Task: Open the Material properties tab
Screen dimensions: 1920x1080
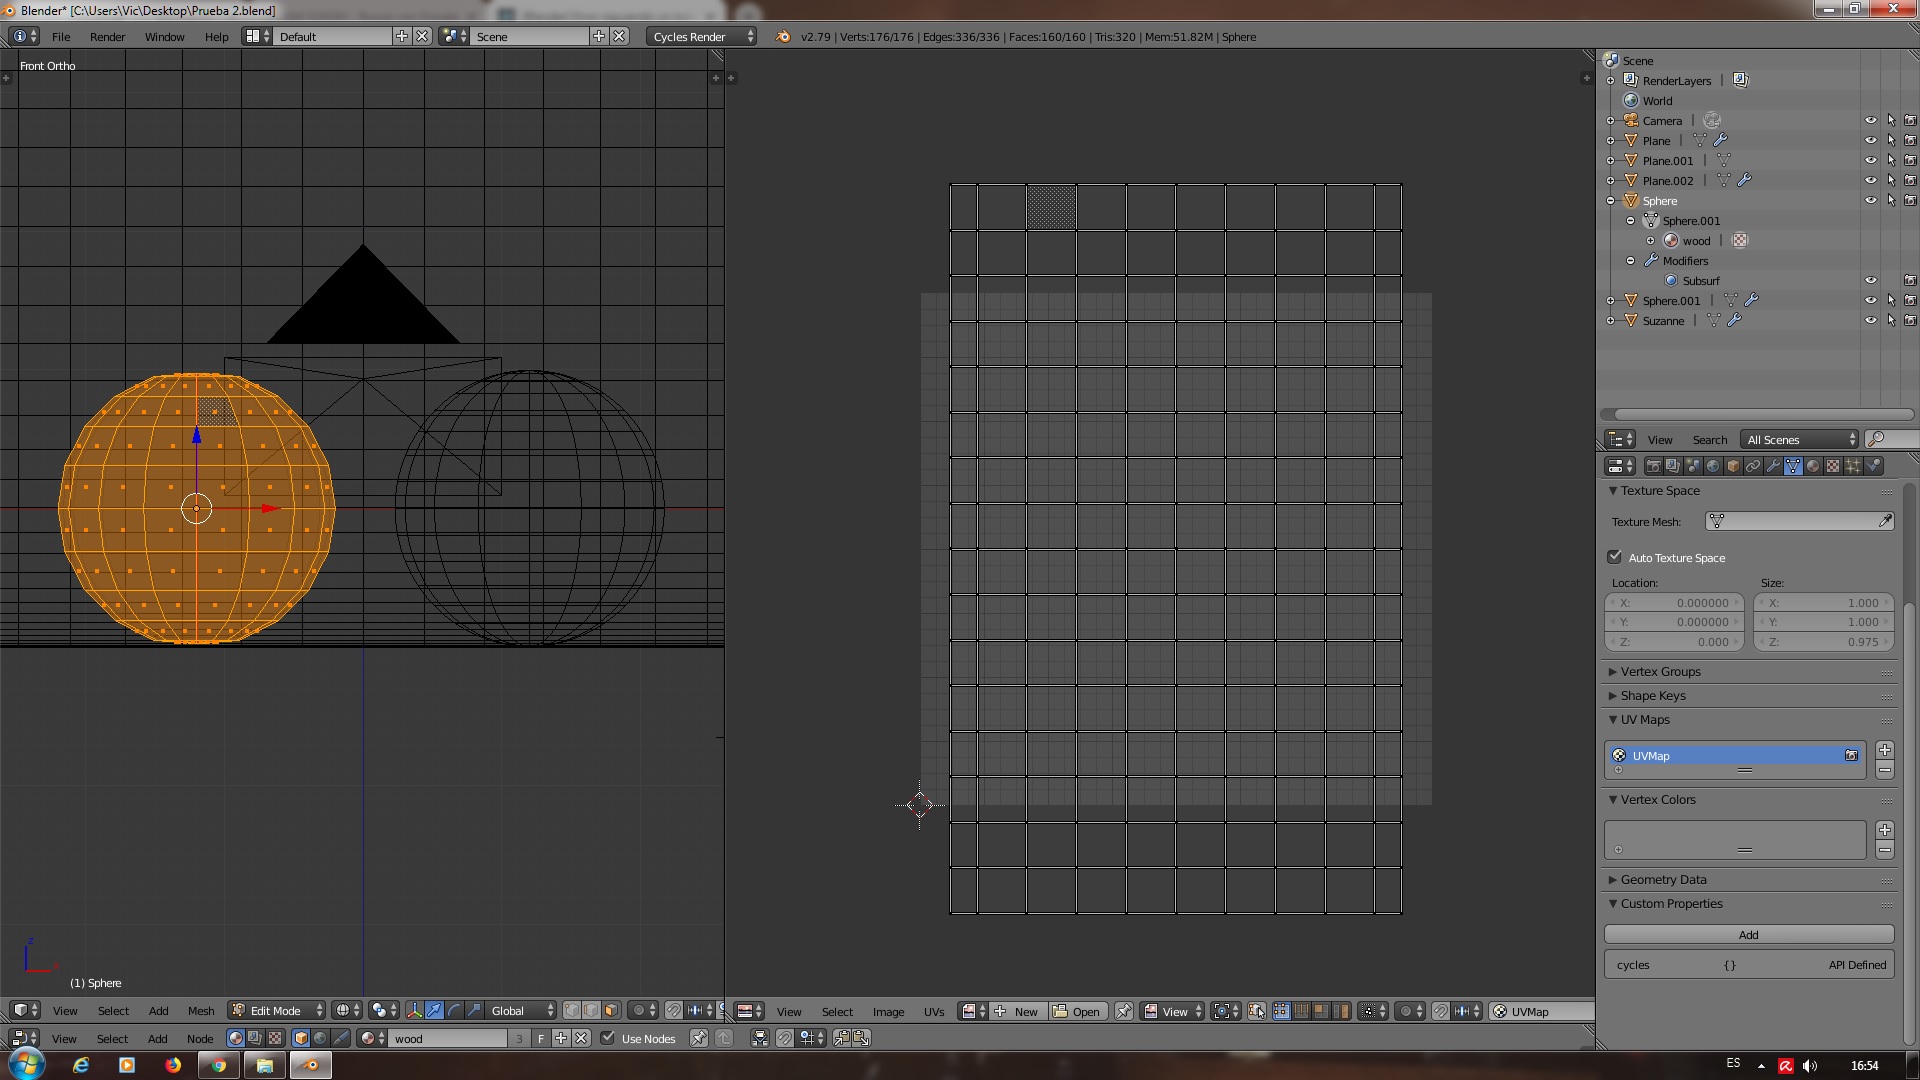Action: pos(1813,466)
